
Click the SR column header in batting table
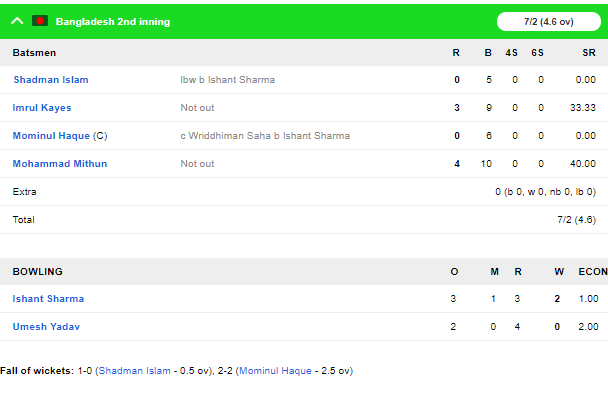tap(589, 53)
